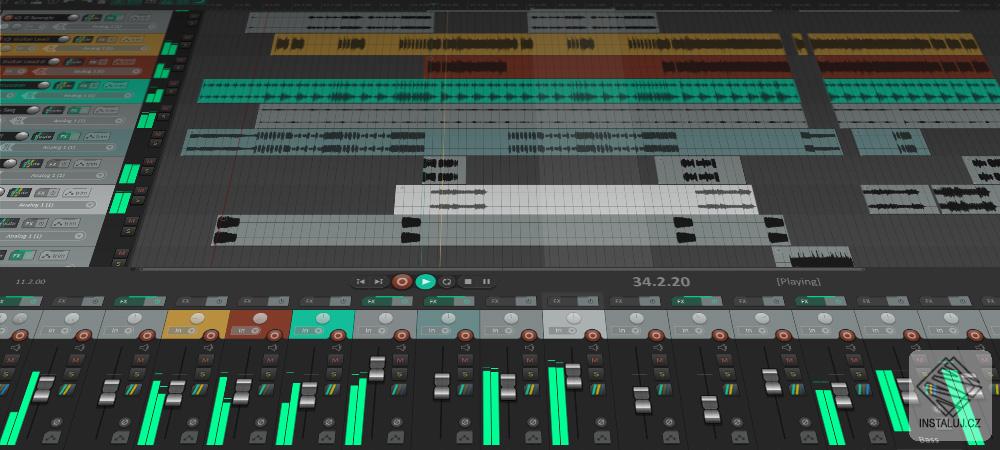Toggle the transport Record button
Screen dimensions: 1000x450
coord(402,282)
